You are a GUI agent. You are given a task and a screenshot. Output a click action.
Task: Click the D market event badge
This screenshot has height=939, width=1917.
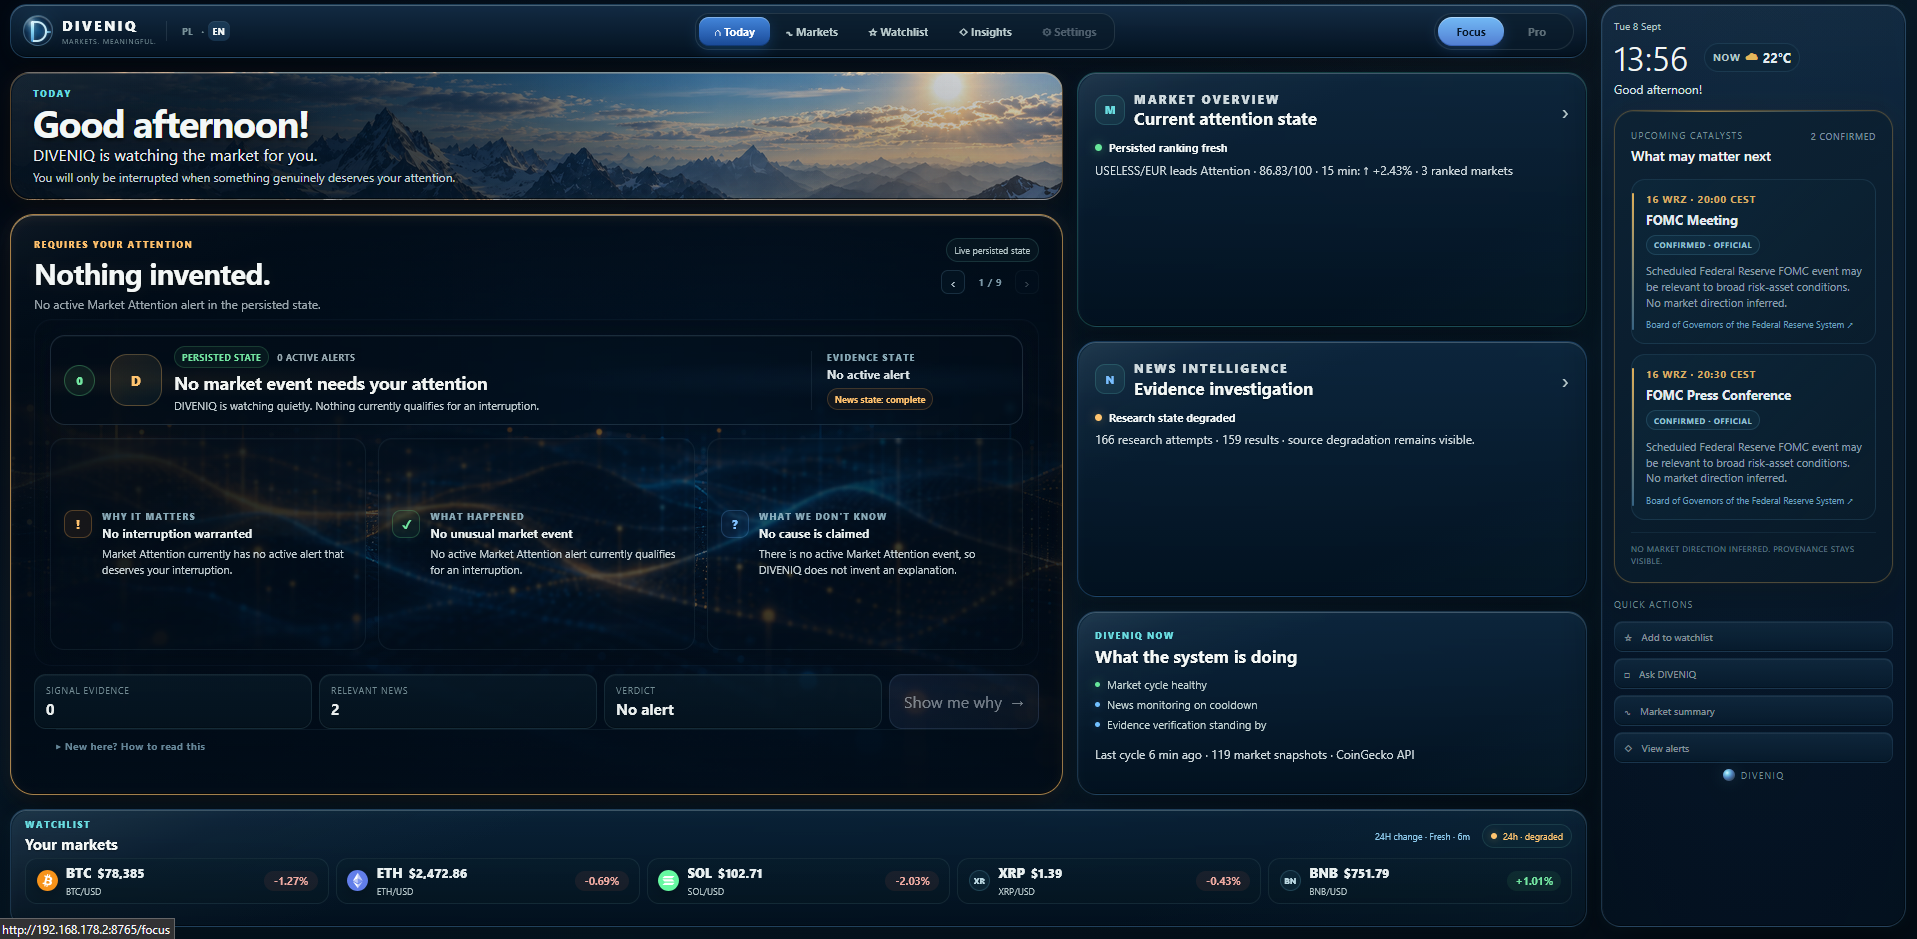coord(136,381)
